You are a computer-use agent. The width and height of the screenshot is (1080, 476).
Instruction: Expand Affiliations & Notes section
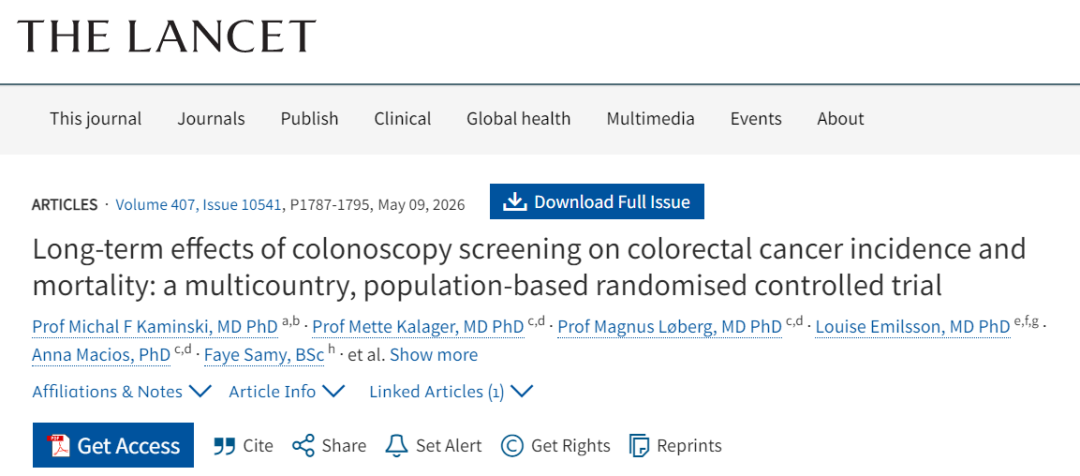pyautogui.click(x=121, y=391)
